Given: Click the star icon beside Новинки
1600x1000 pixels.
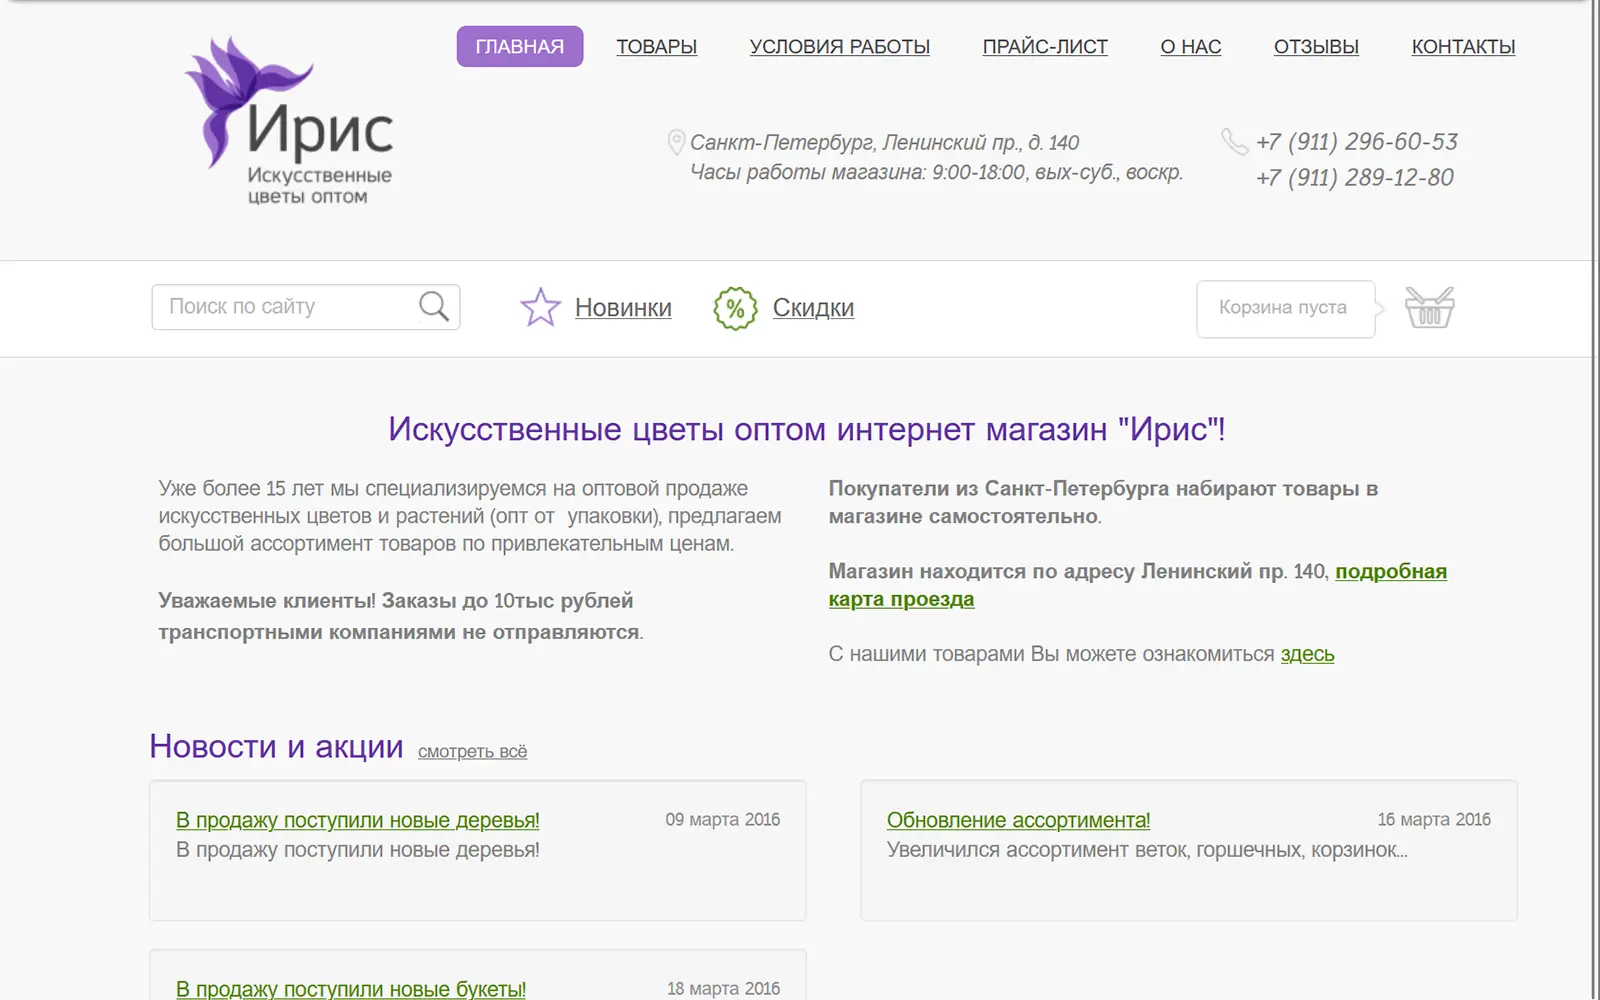Looking at the screenshot, I should [x=541, y=307].
